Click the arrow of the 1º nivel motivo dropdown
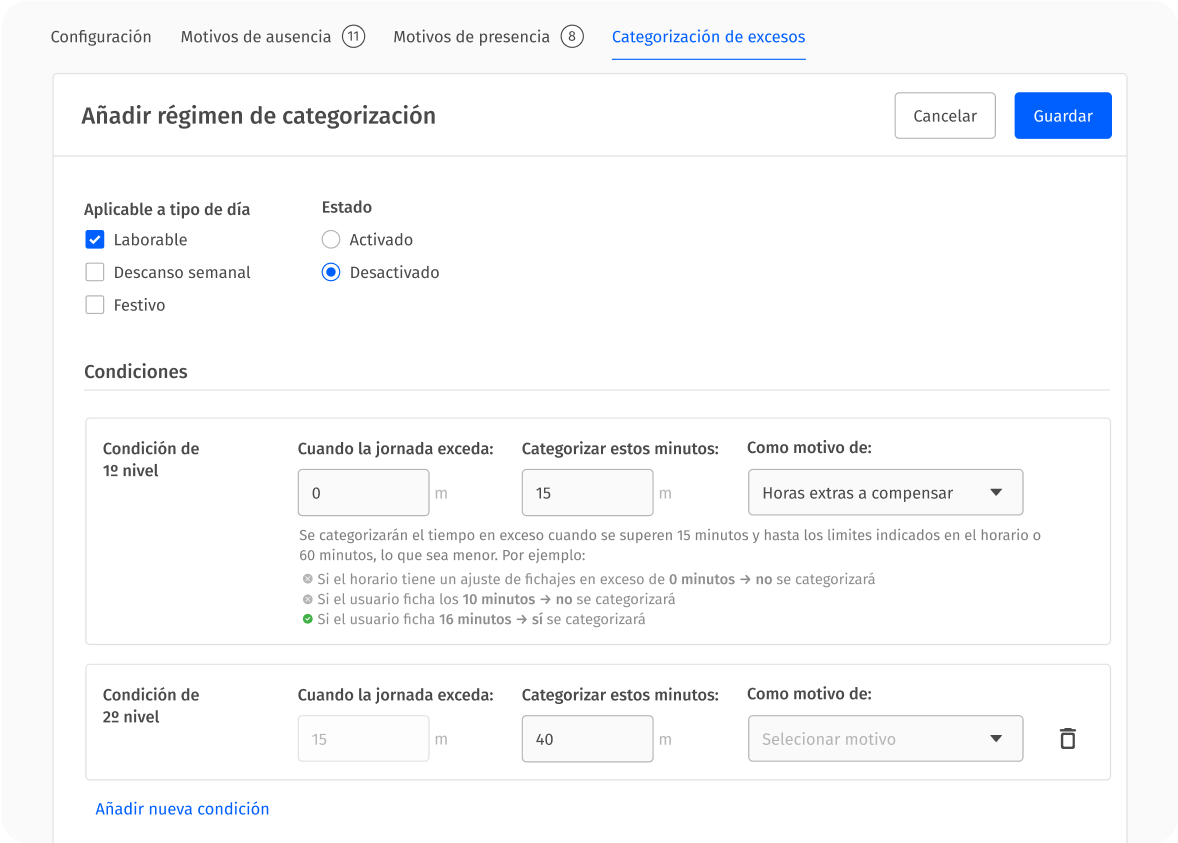Screen dimensions: 1178x843 (995, 493)
